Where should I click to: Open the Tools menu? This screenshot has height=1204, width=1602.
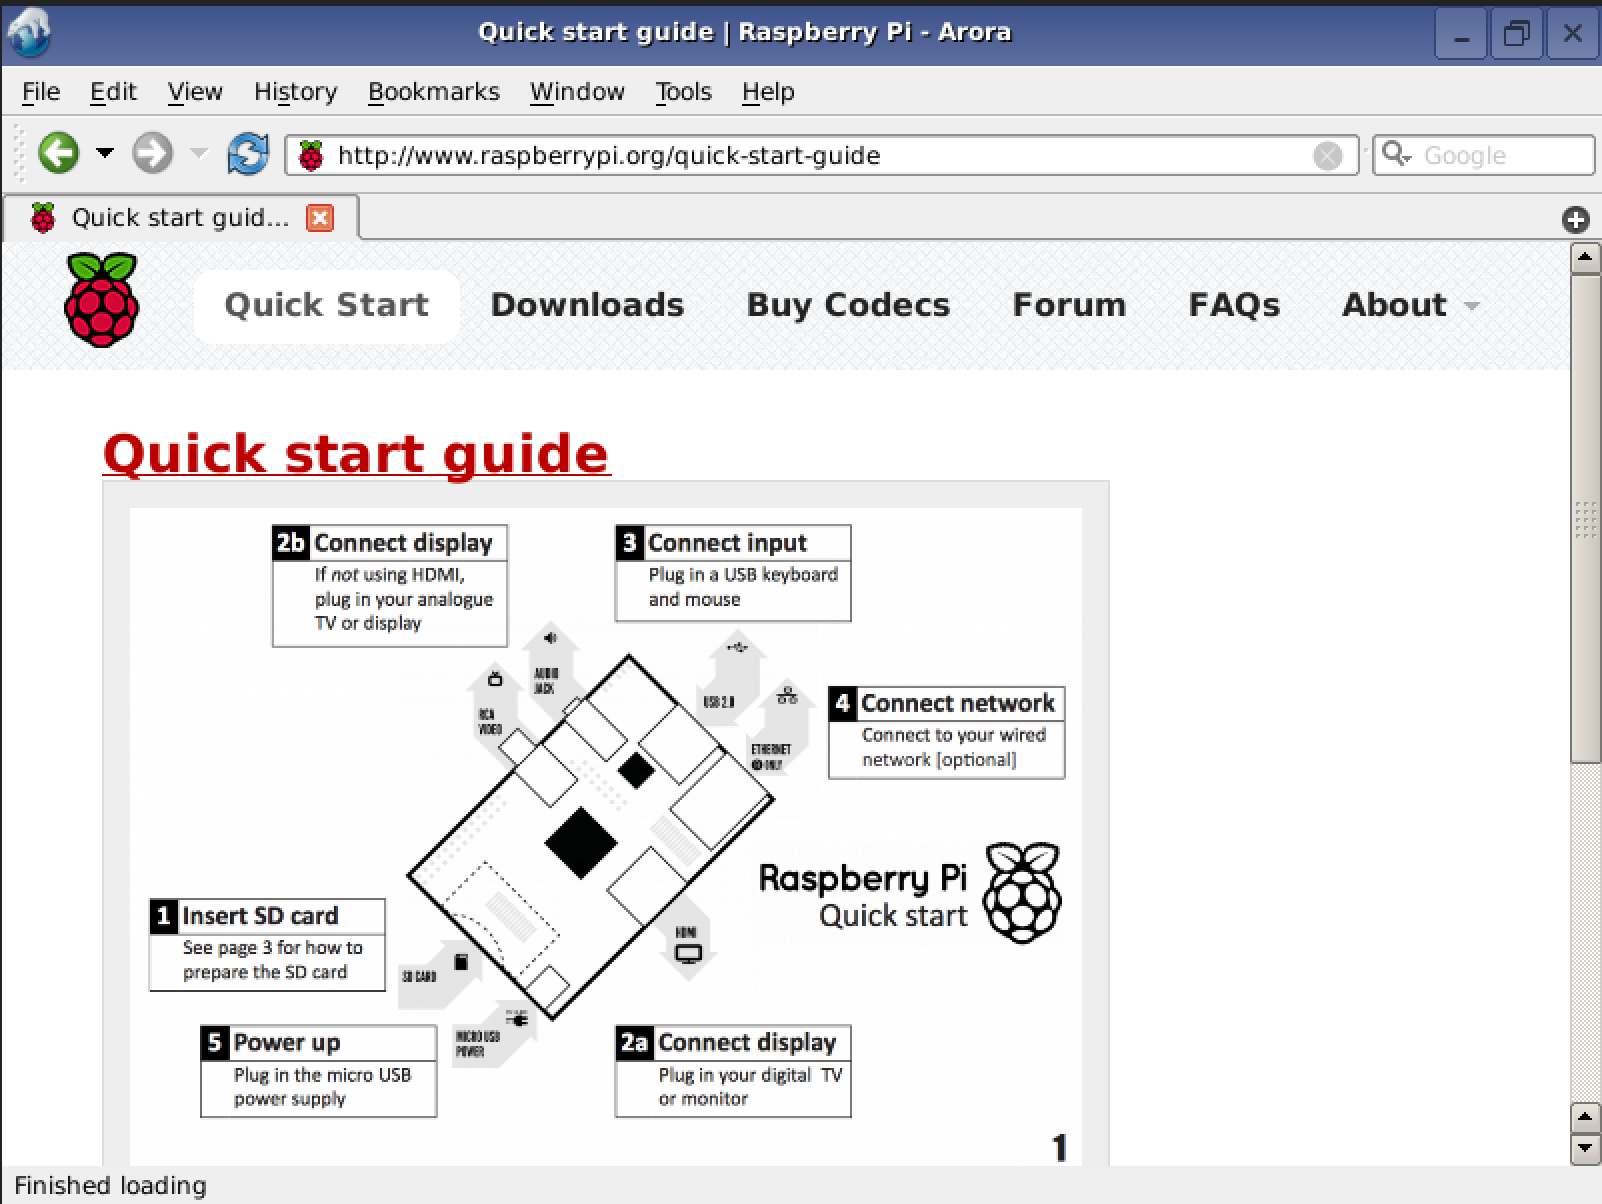[x=683, y=91]
